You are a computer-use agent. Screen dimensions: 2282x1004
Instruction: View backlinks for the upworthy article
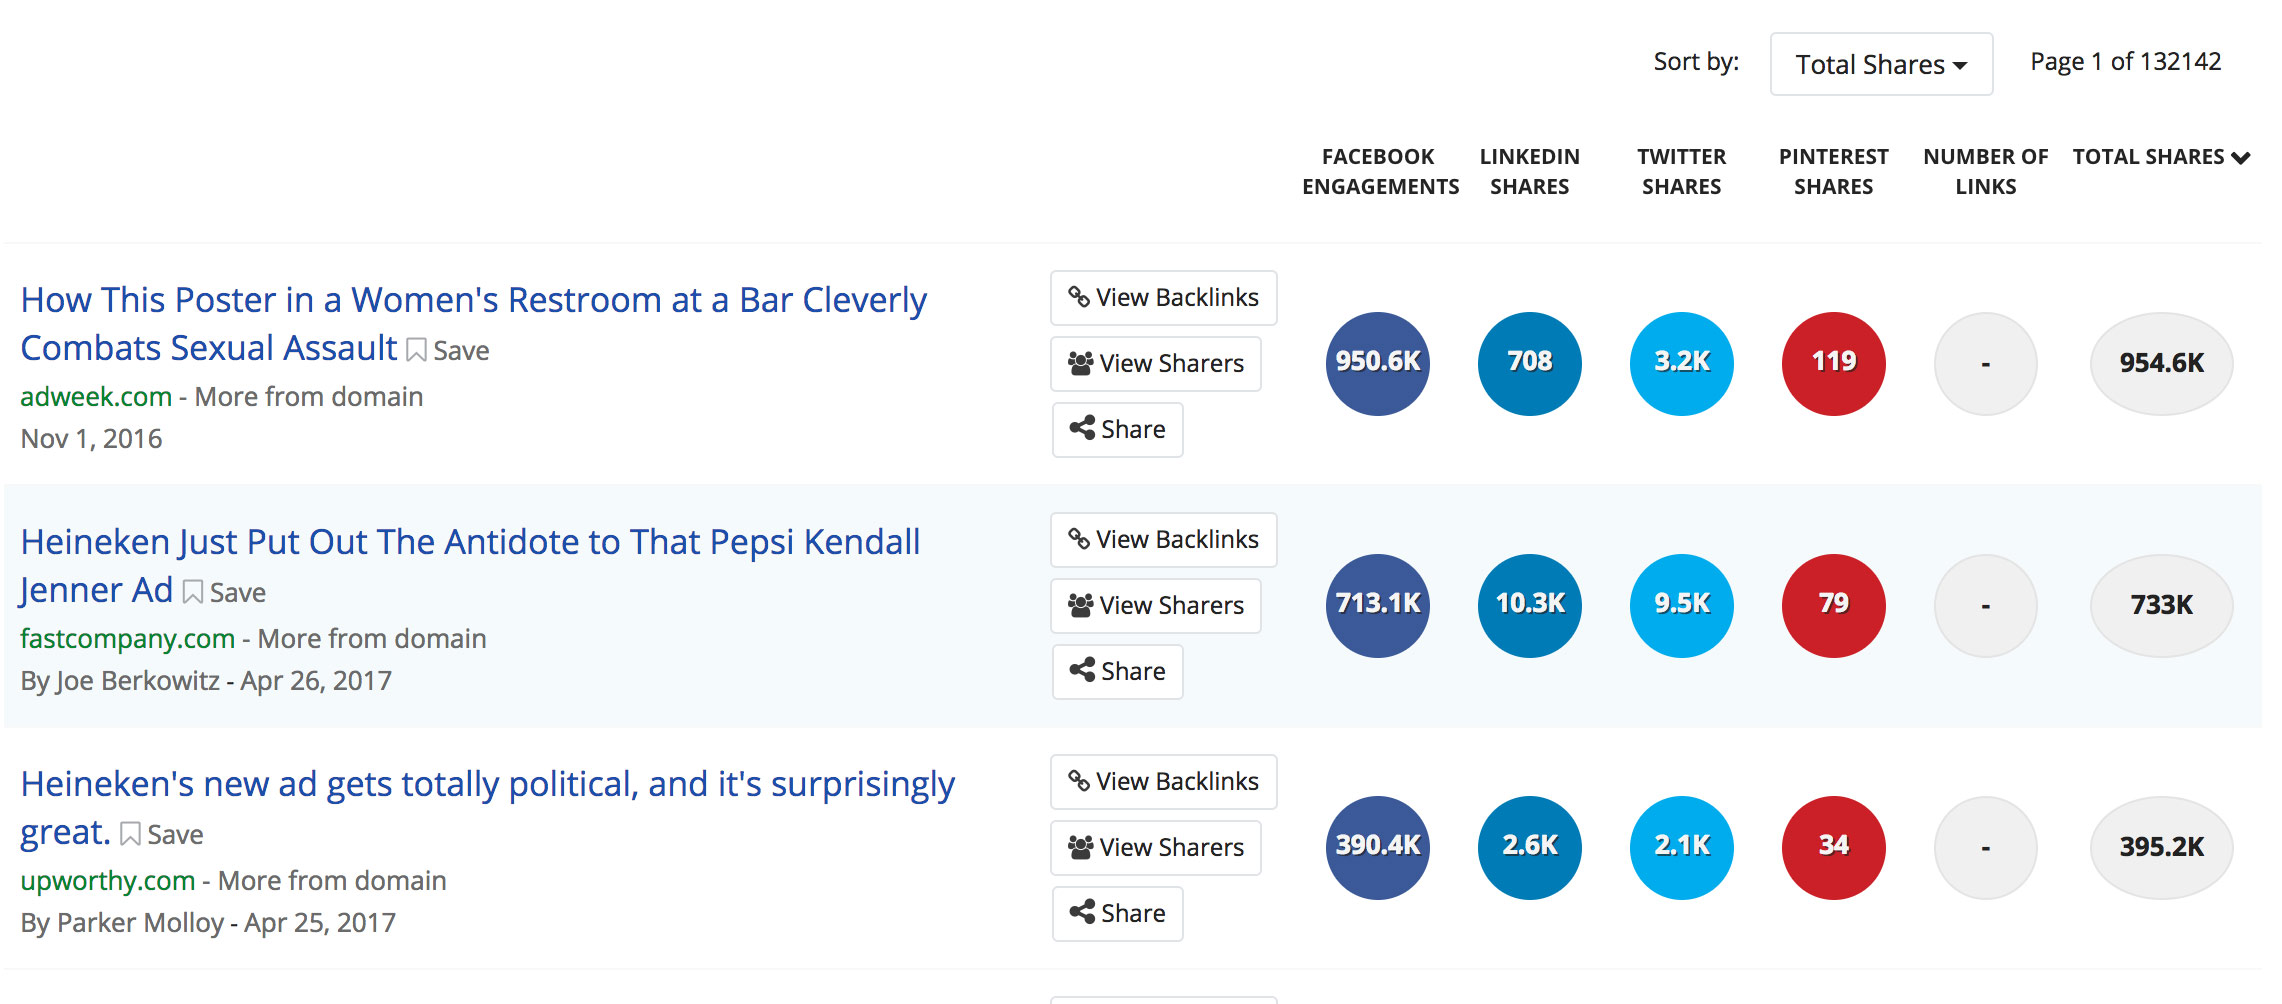click(x=1164, y=782)
